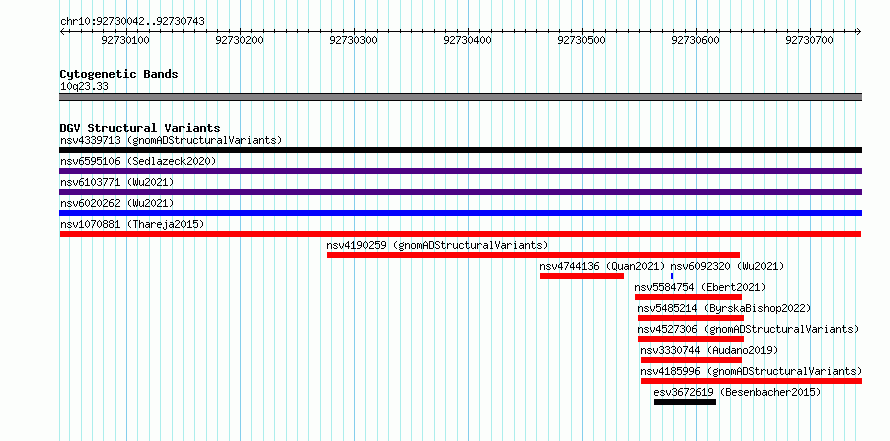The width and height of the screenshot is (890, 441).
Task: Click the black bar under nsv4339713
Action: click(460, 150)
